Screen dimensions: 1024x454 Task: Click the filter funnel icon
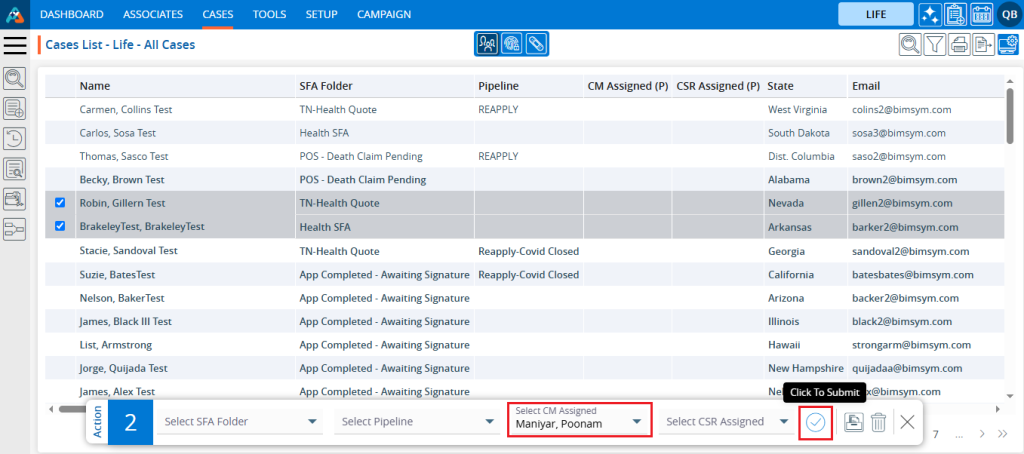pos(935,44)
